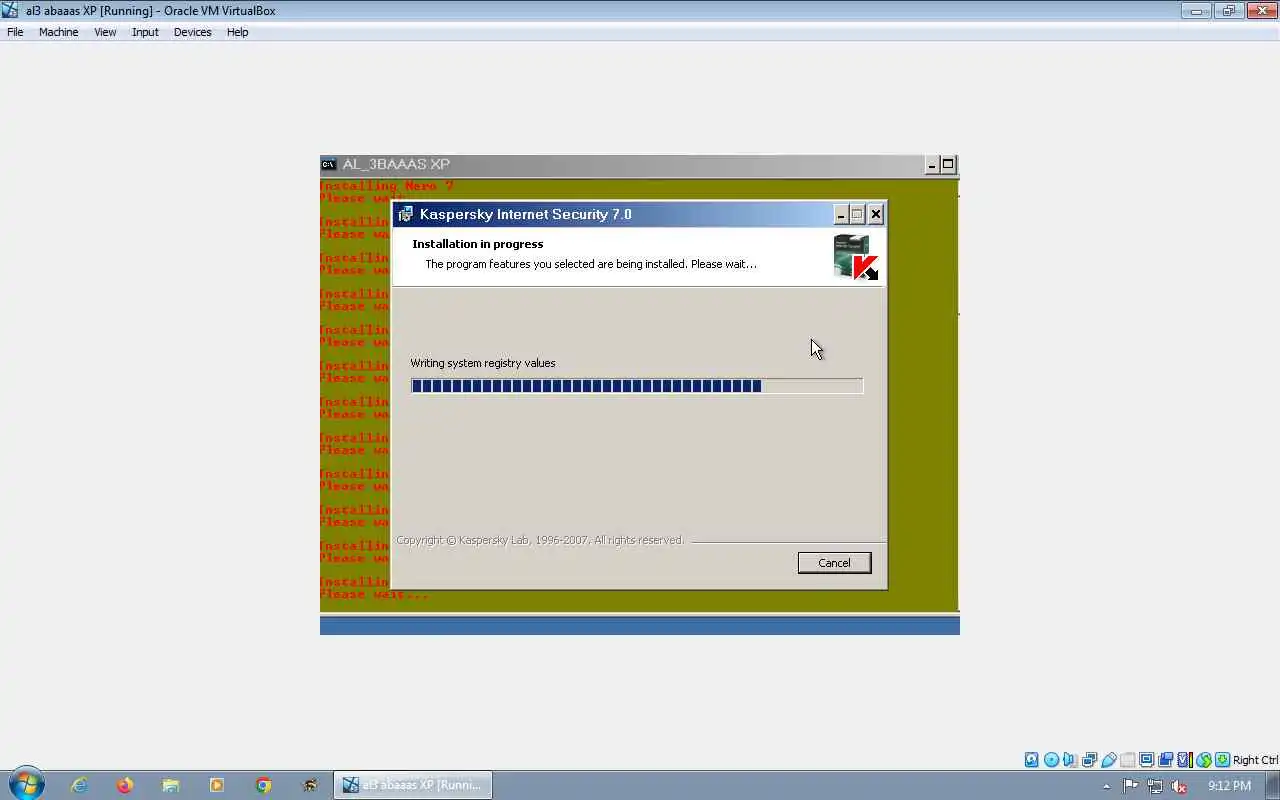
Task: Click the muted volume tray icon
Action: point(1179,786)
